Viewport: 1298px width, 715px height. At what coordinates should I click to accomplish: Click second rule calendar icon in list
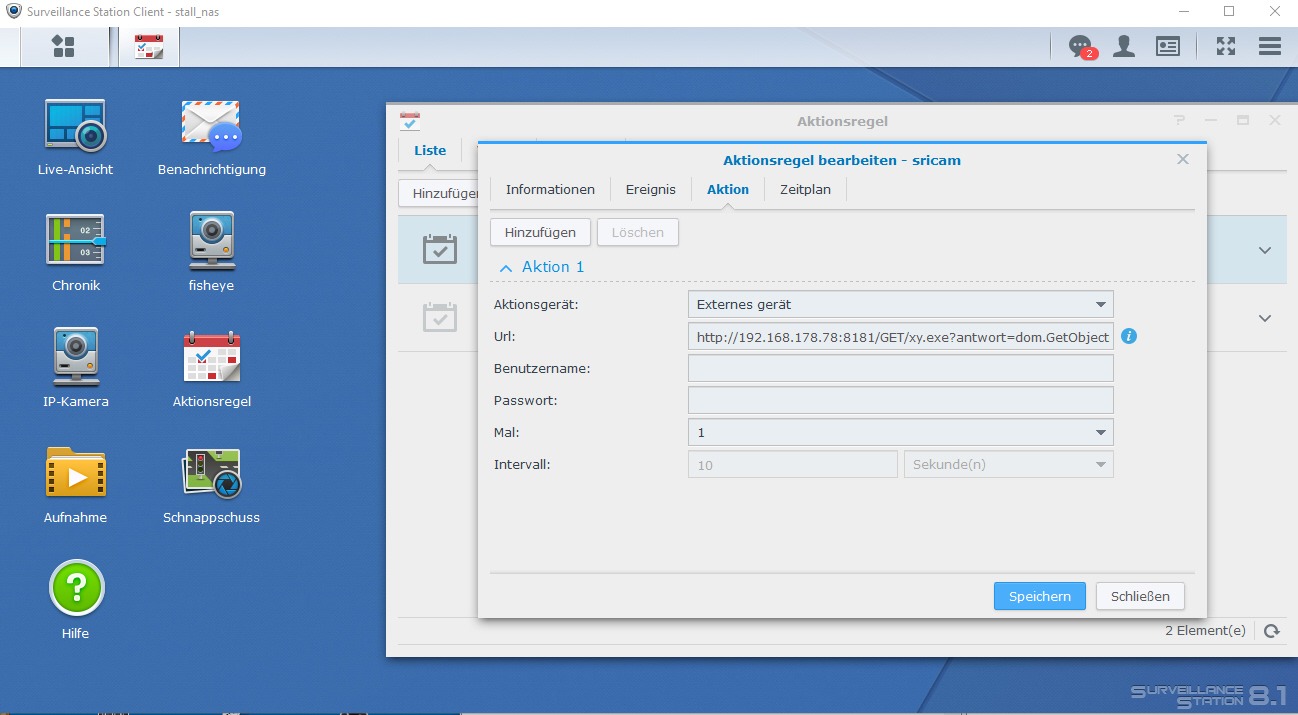[x=440, y=318]
